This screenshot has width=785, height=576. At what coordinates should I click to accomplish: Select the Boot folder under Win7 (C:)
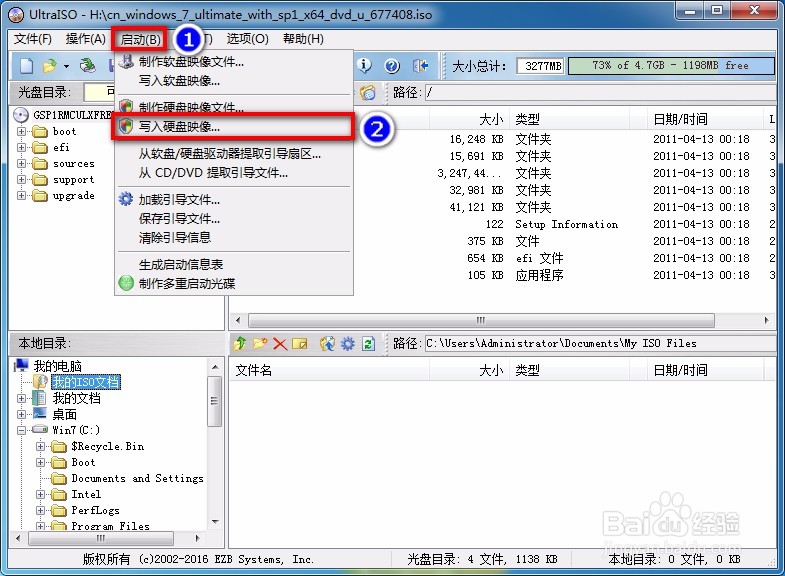pyautogui.click(x=83, y=462)
